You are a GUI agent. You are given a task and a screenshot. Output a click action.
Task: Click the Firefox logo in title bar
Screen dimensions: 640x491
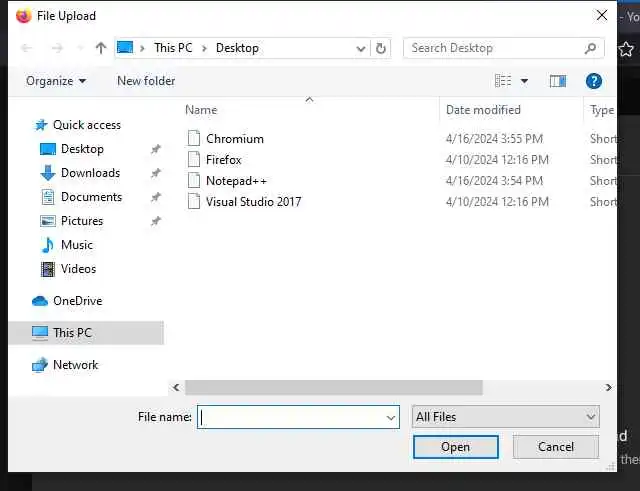pos(24,16)
